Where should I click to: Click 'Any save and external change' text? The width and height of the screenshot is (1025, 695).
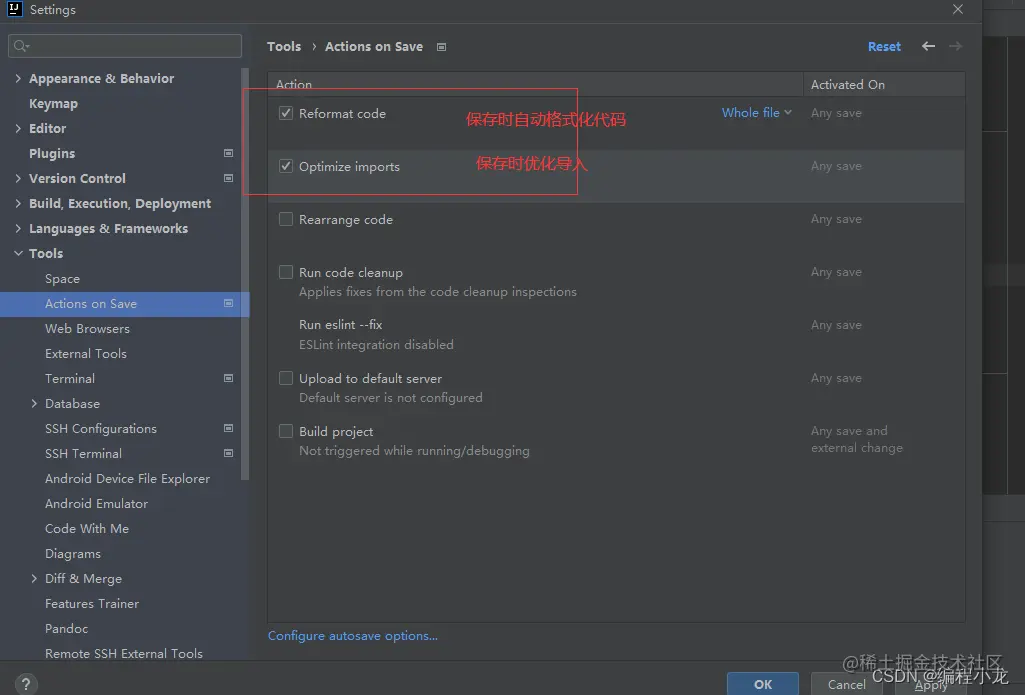tap(856, 439)
